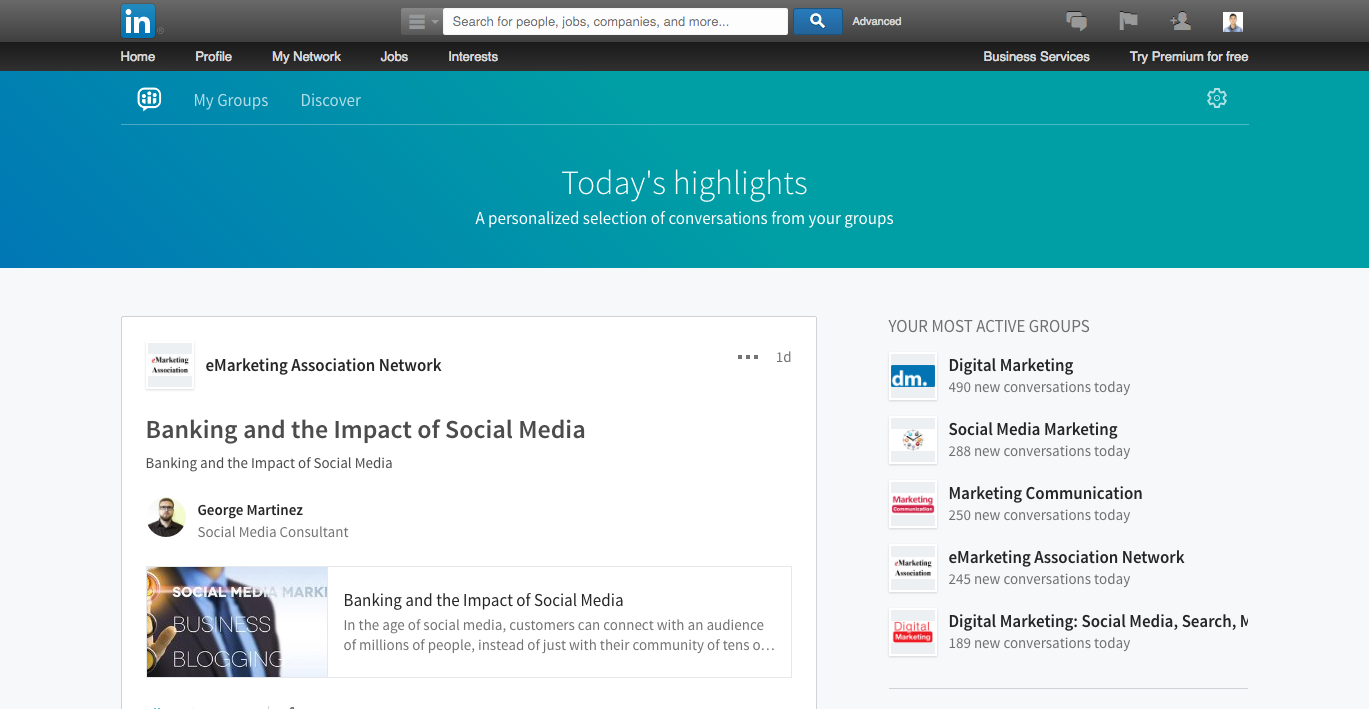Click the Marketing Communication group logo
This screenshot has height=709, width=1369.
click(913, 505)
